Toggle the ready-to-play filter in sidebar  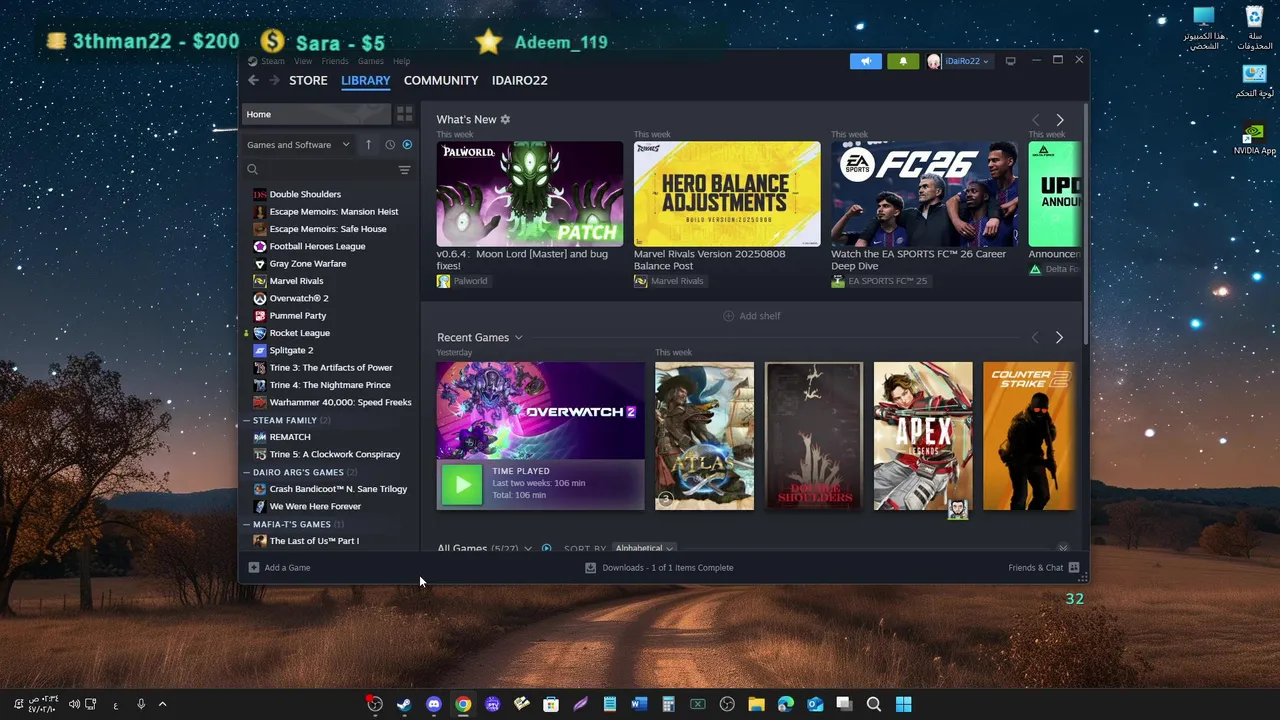tap(407, 145)
